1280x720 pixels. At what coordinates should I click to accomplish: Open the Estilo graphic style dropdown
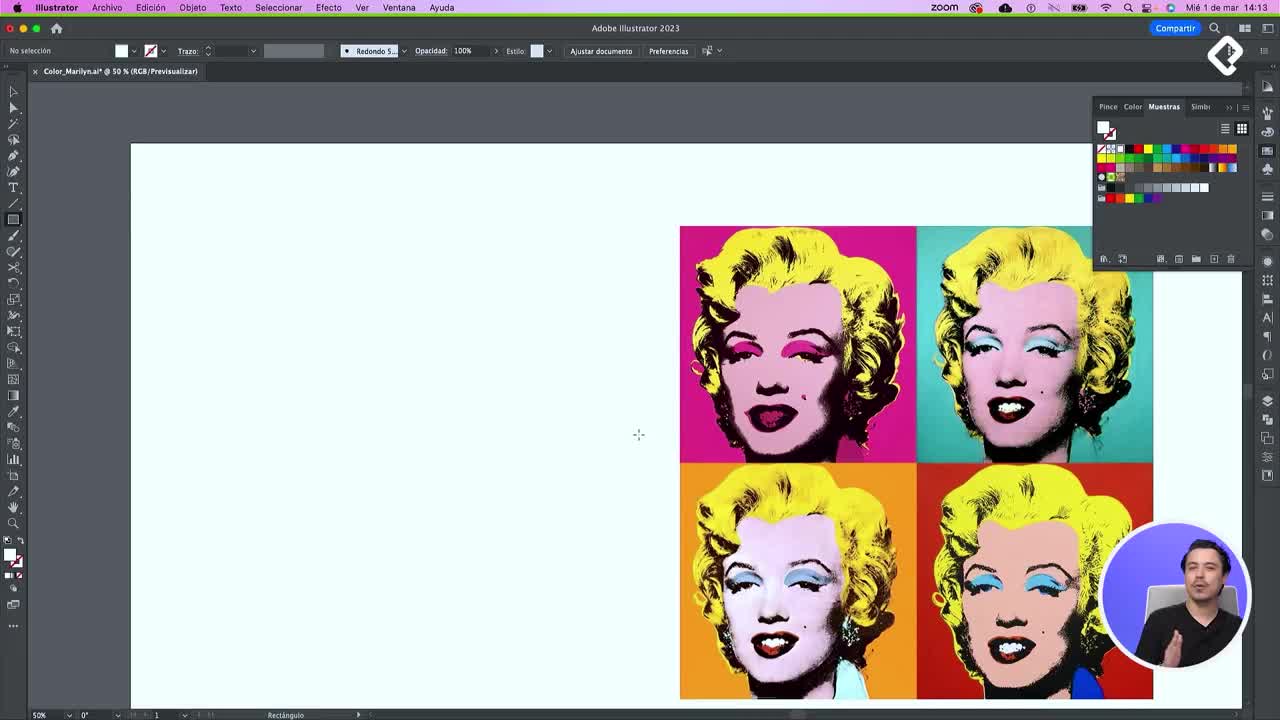[549, 51]
